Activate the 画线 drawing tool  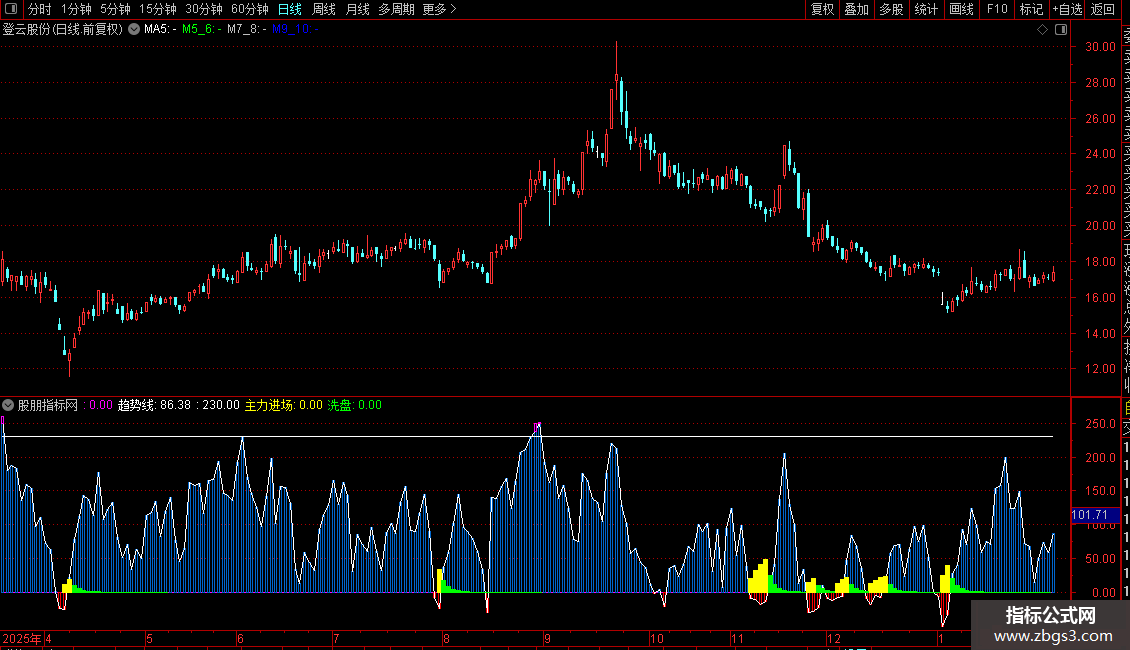coord(961,9)
